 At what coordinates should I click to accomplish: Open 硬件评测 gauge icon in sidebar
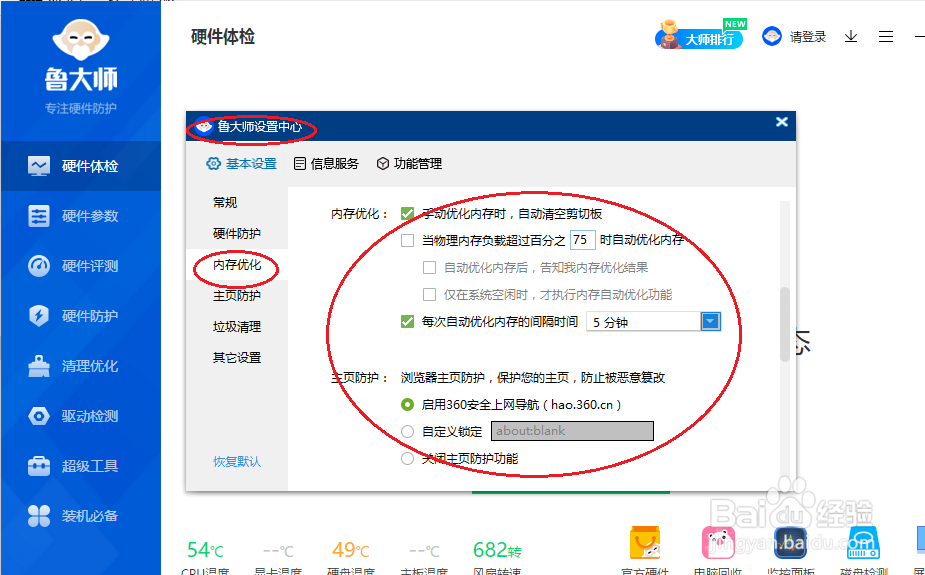(39, 266)
